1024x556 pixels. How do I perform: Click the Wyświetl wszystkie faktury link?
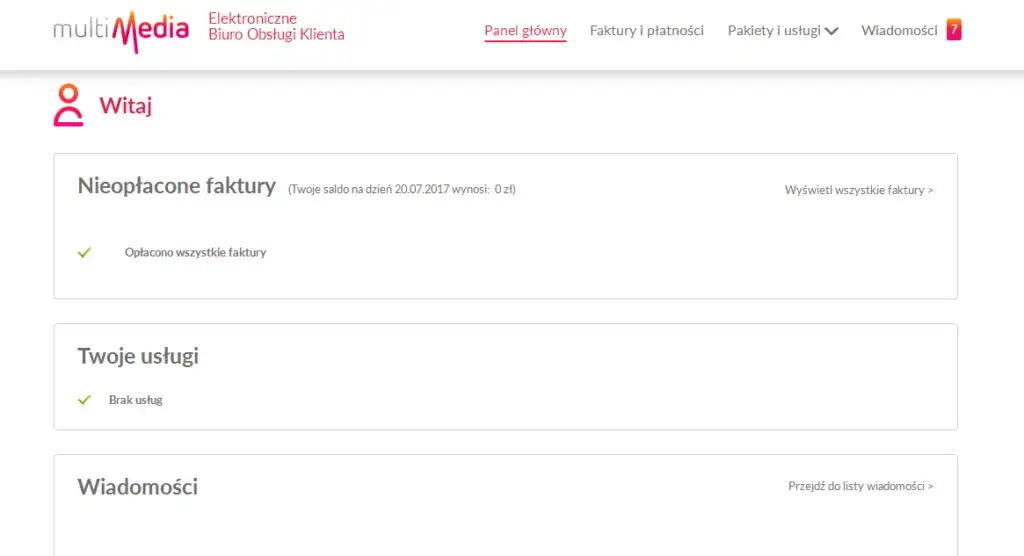click(858, 190)
